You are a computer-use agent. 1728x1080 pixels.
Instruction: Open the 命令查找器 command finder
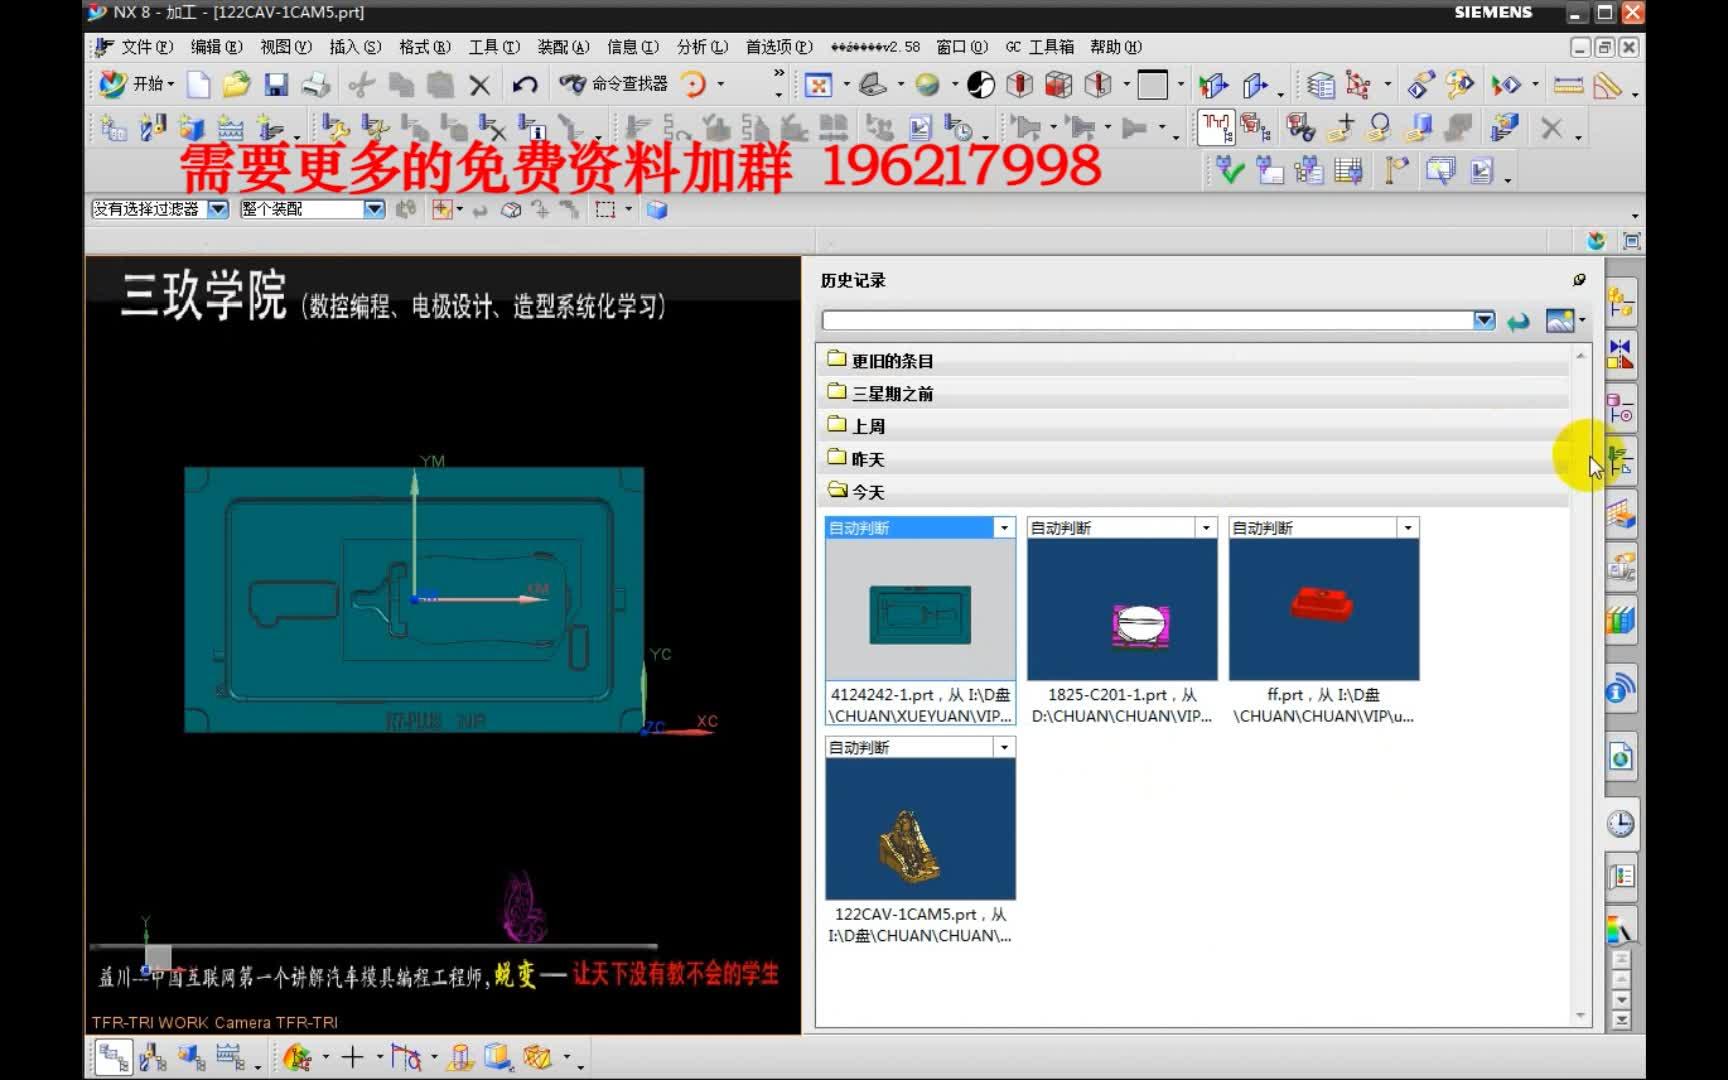click(x=613, y=84)
